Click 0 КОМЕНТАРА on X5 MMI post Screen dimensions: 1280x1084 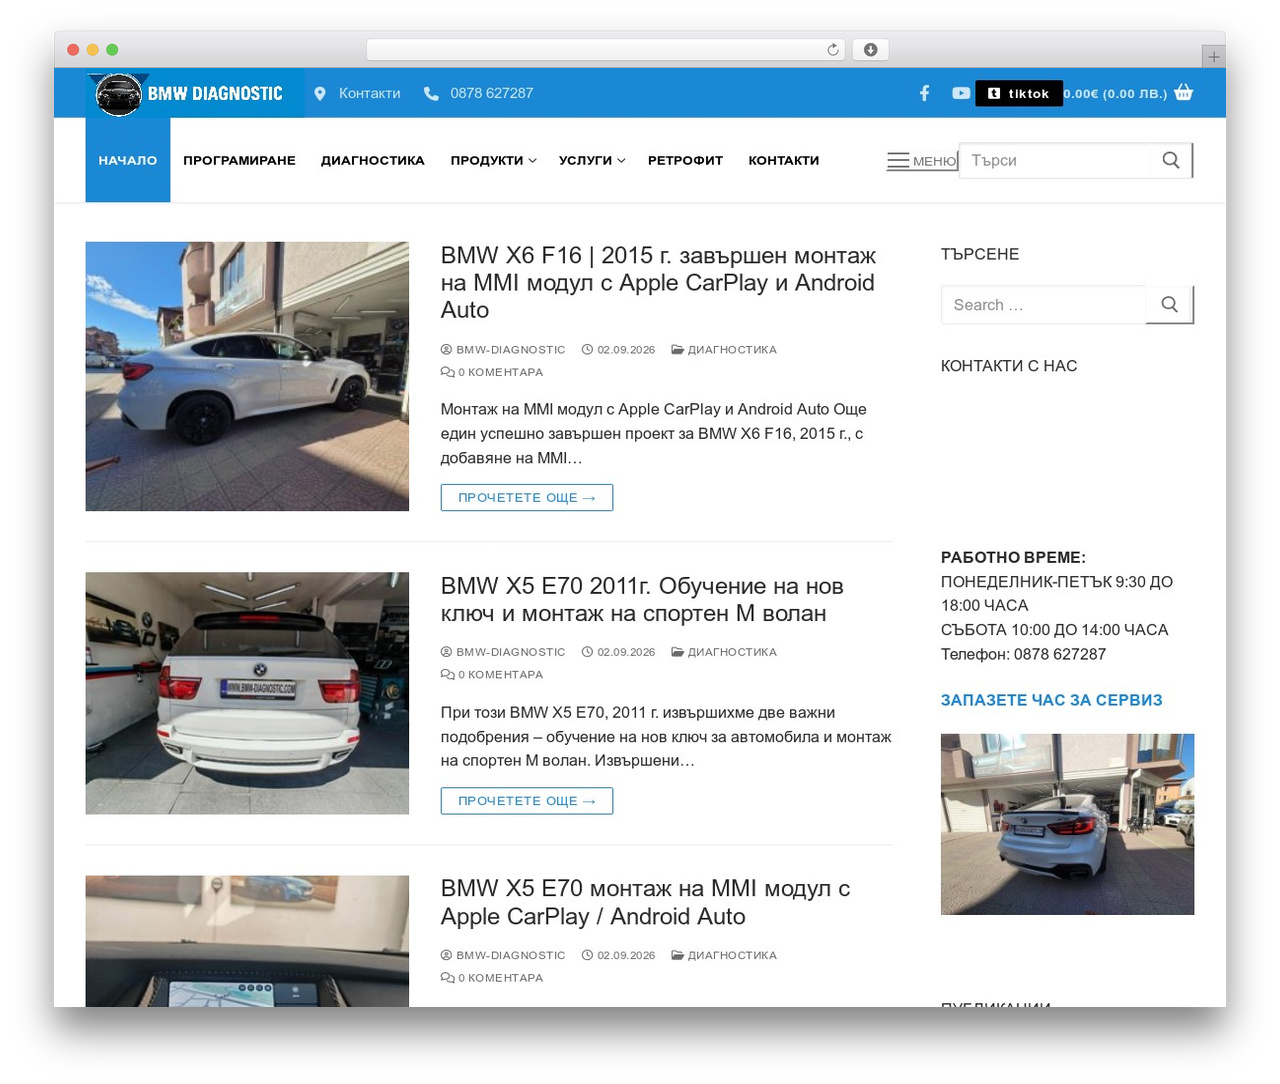click(x=500, y=978)
